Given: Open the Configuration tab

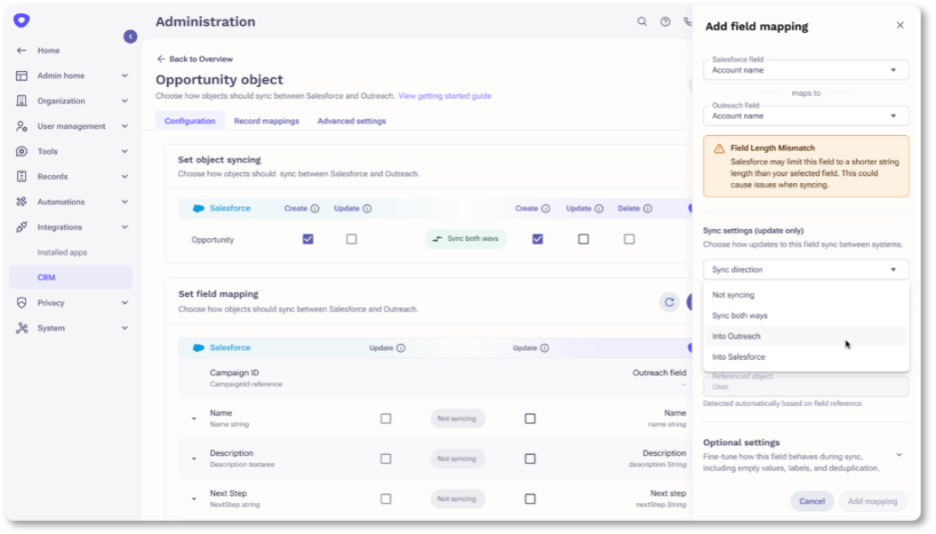Looking at the screenshot, I should [190, 121].
